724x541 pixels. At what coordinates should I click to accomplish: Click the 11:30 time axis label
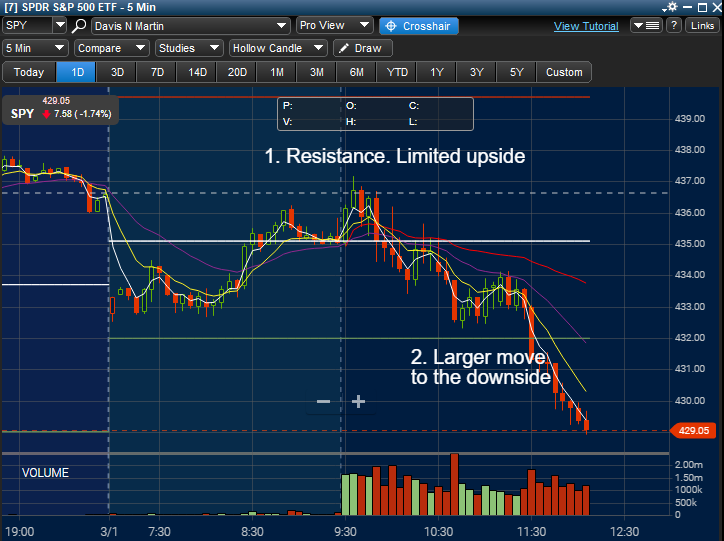(x=531, y=532)
